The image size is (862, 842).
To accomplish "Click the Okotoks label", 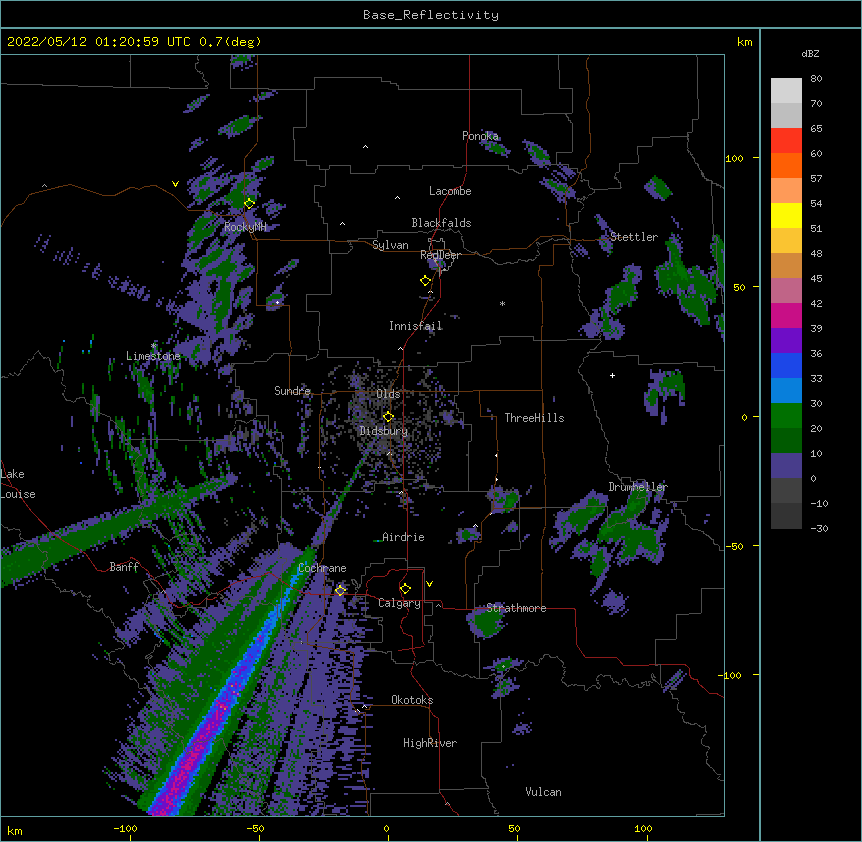I will 412,700.
